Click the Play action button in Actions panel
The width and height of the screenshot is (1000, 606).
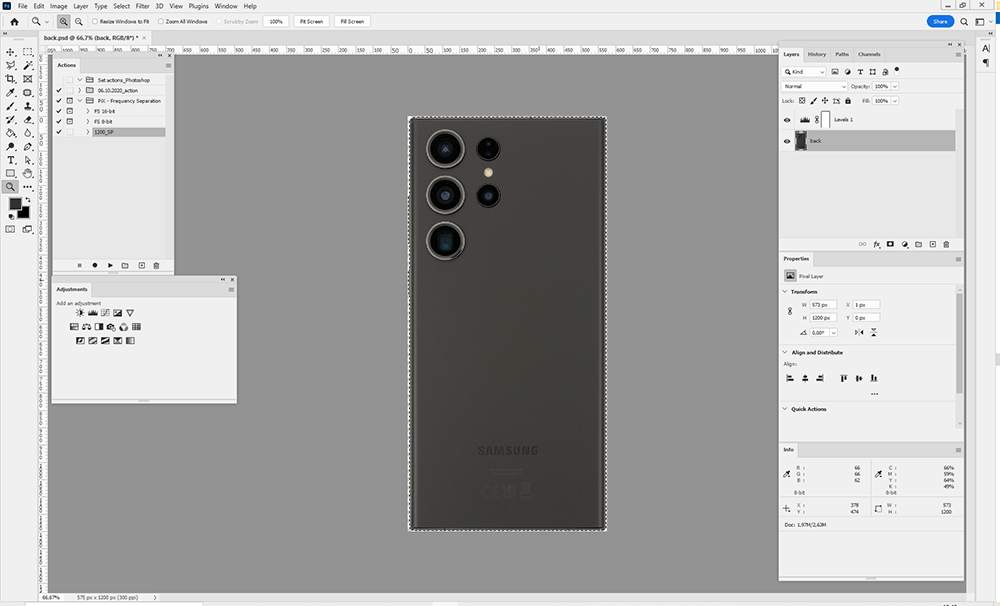coord(110,265)
